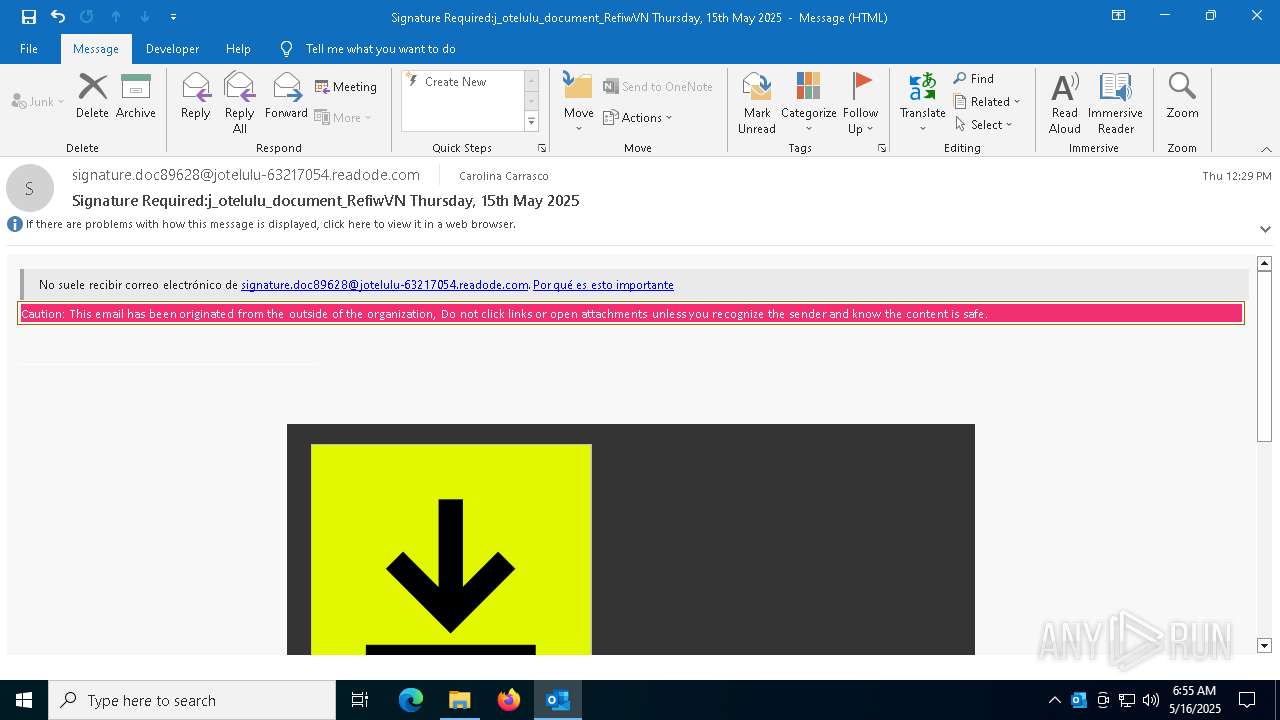Open the Windows Start menu
The height and width of the screenshot is (720, 1280).
pos(24,700)
